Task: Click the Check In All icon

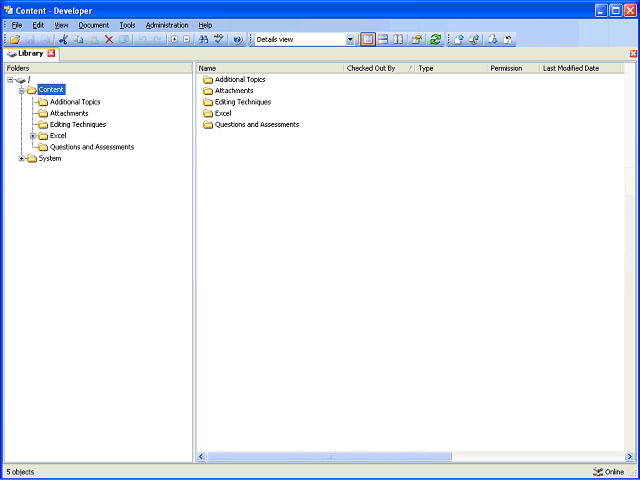Action: 473,40
